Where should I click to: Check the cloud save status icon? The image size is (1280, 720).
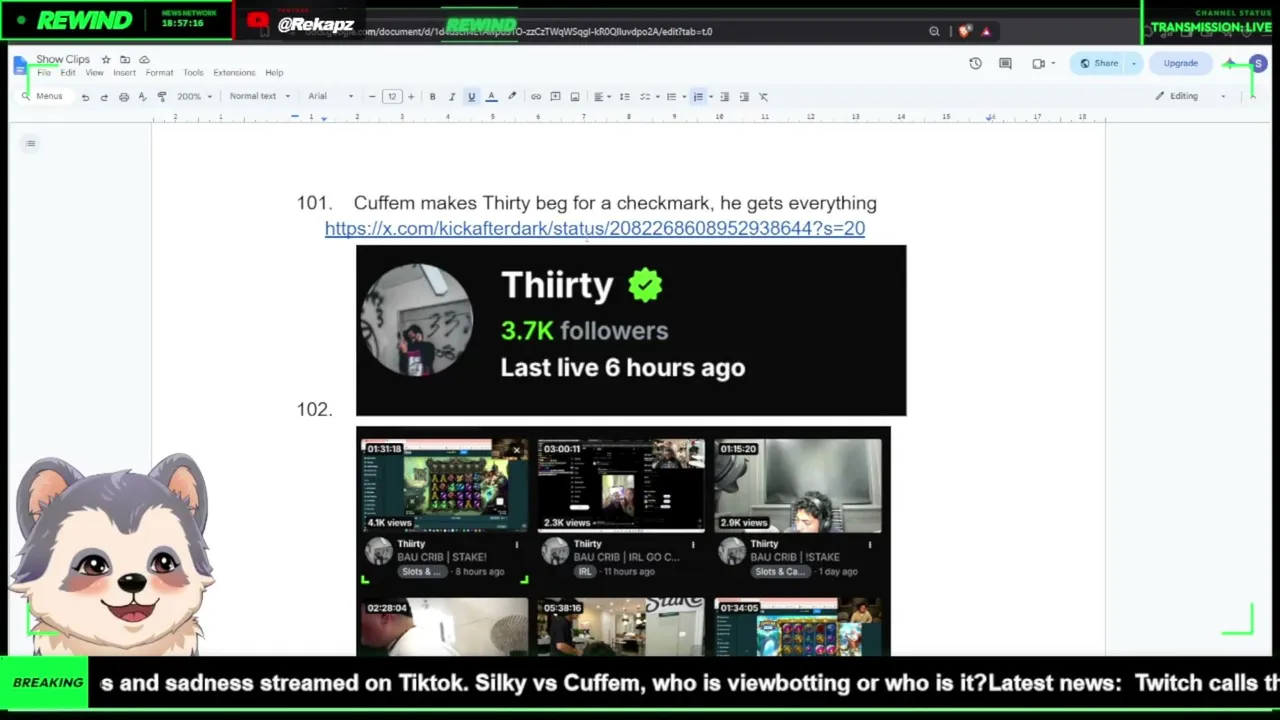[144, 60]
